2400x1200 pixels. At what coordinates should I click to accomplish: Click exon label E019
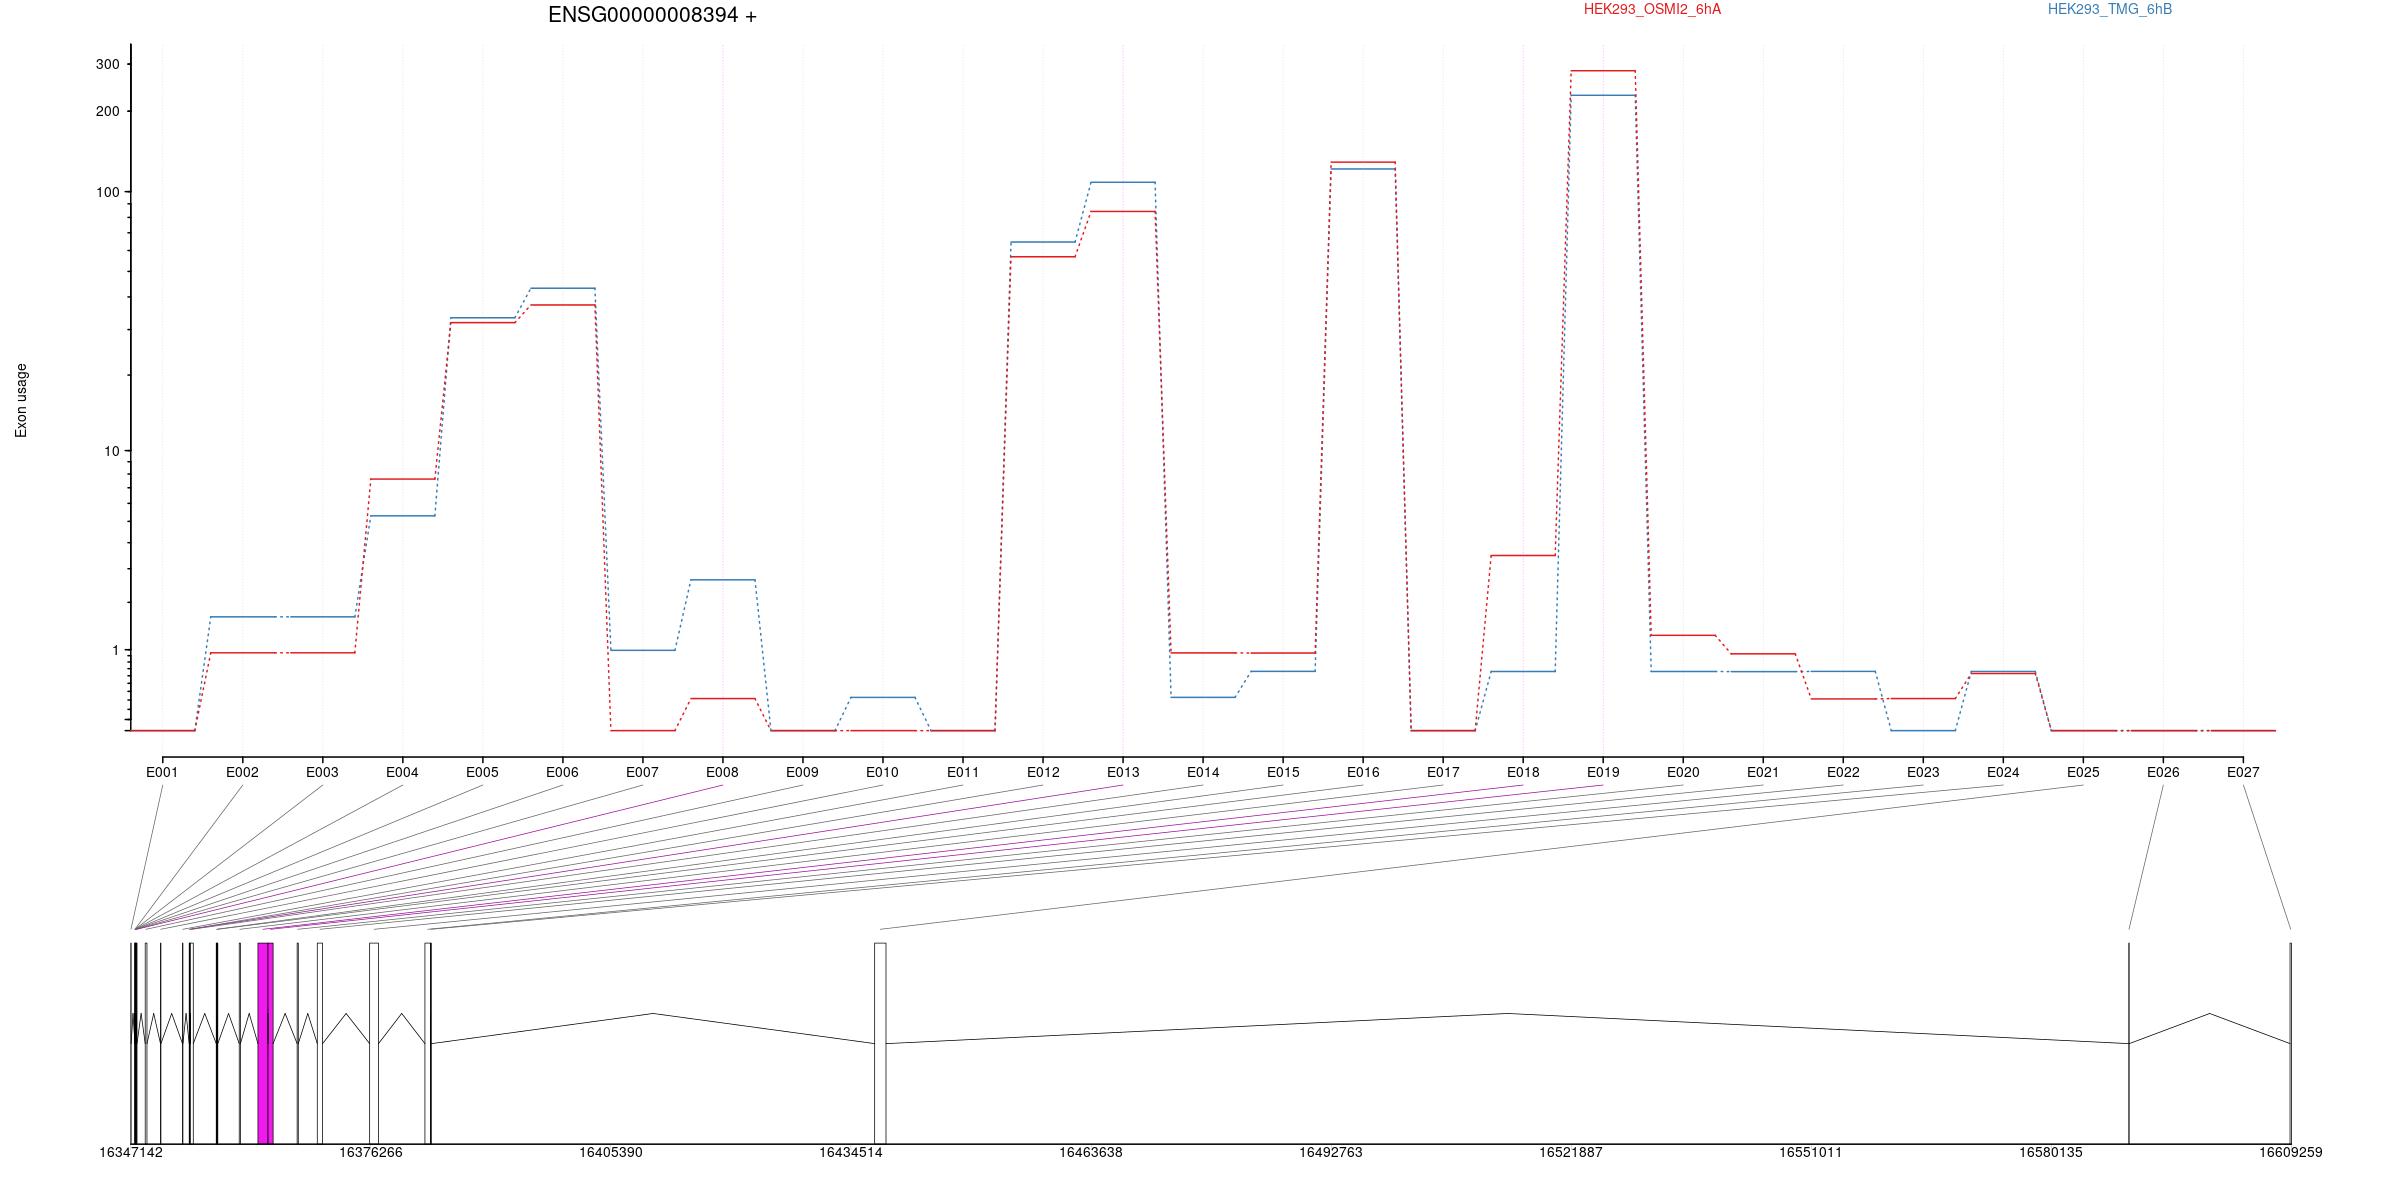1603,772
